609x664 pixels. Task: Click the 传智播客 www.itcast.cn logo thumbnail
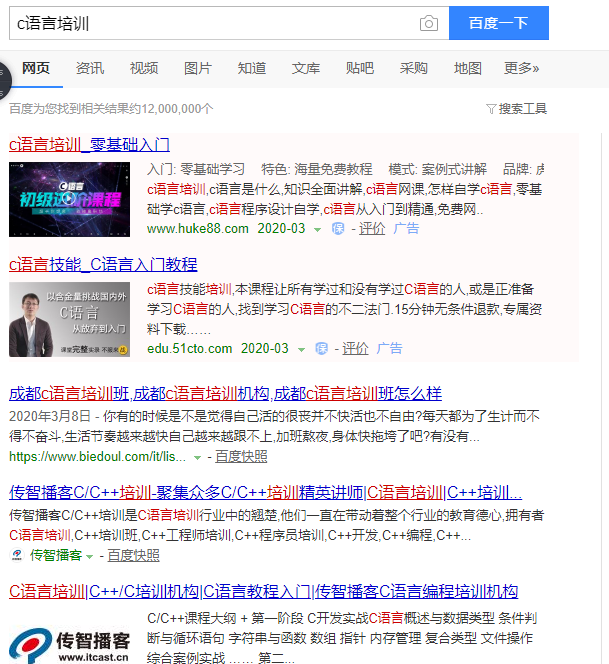[x=69, y=644]
